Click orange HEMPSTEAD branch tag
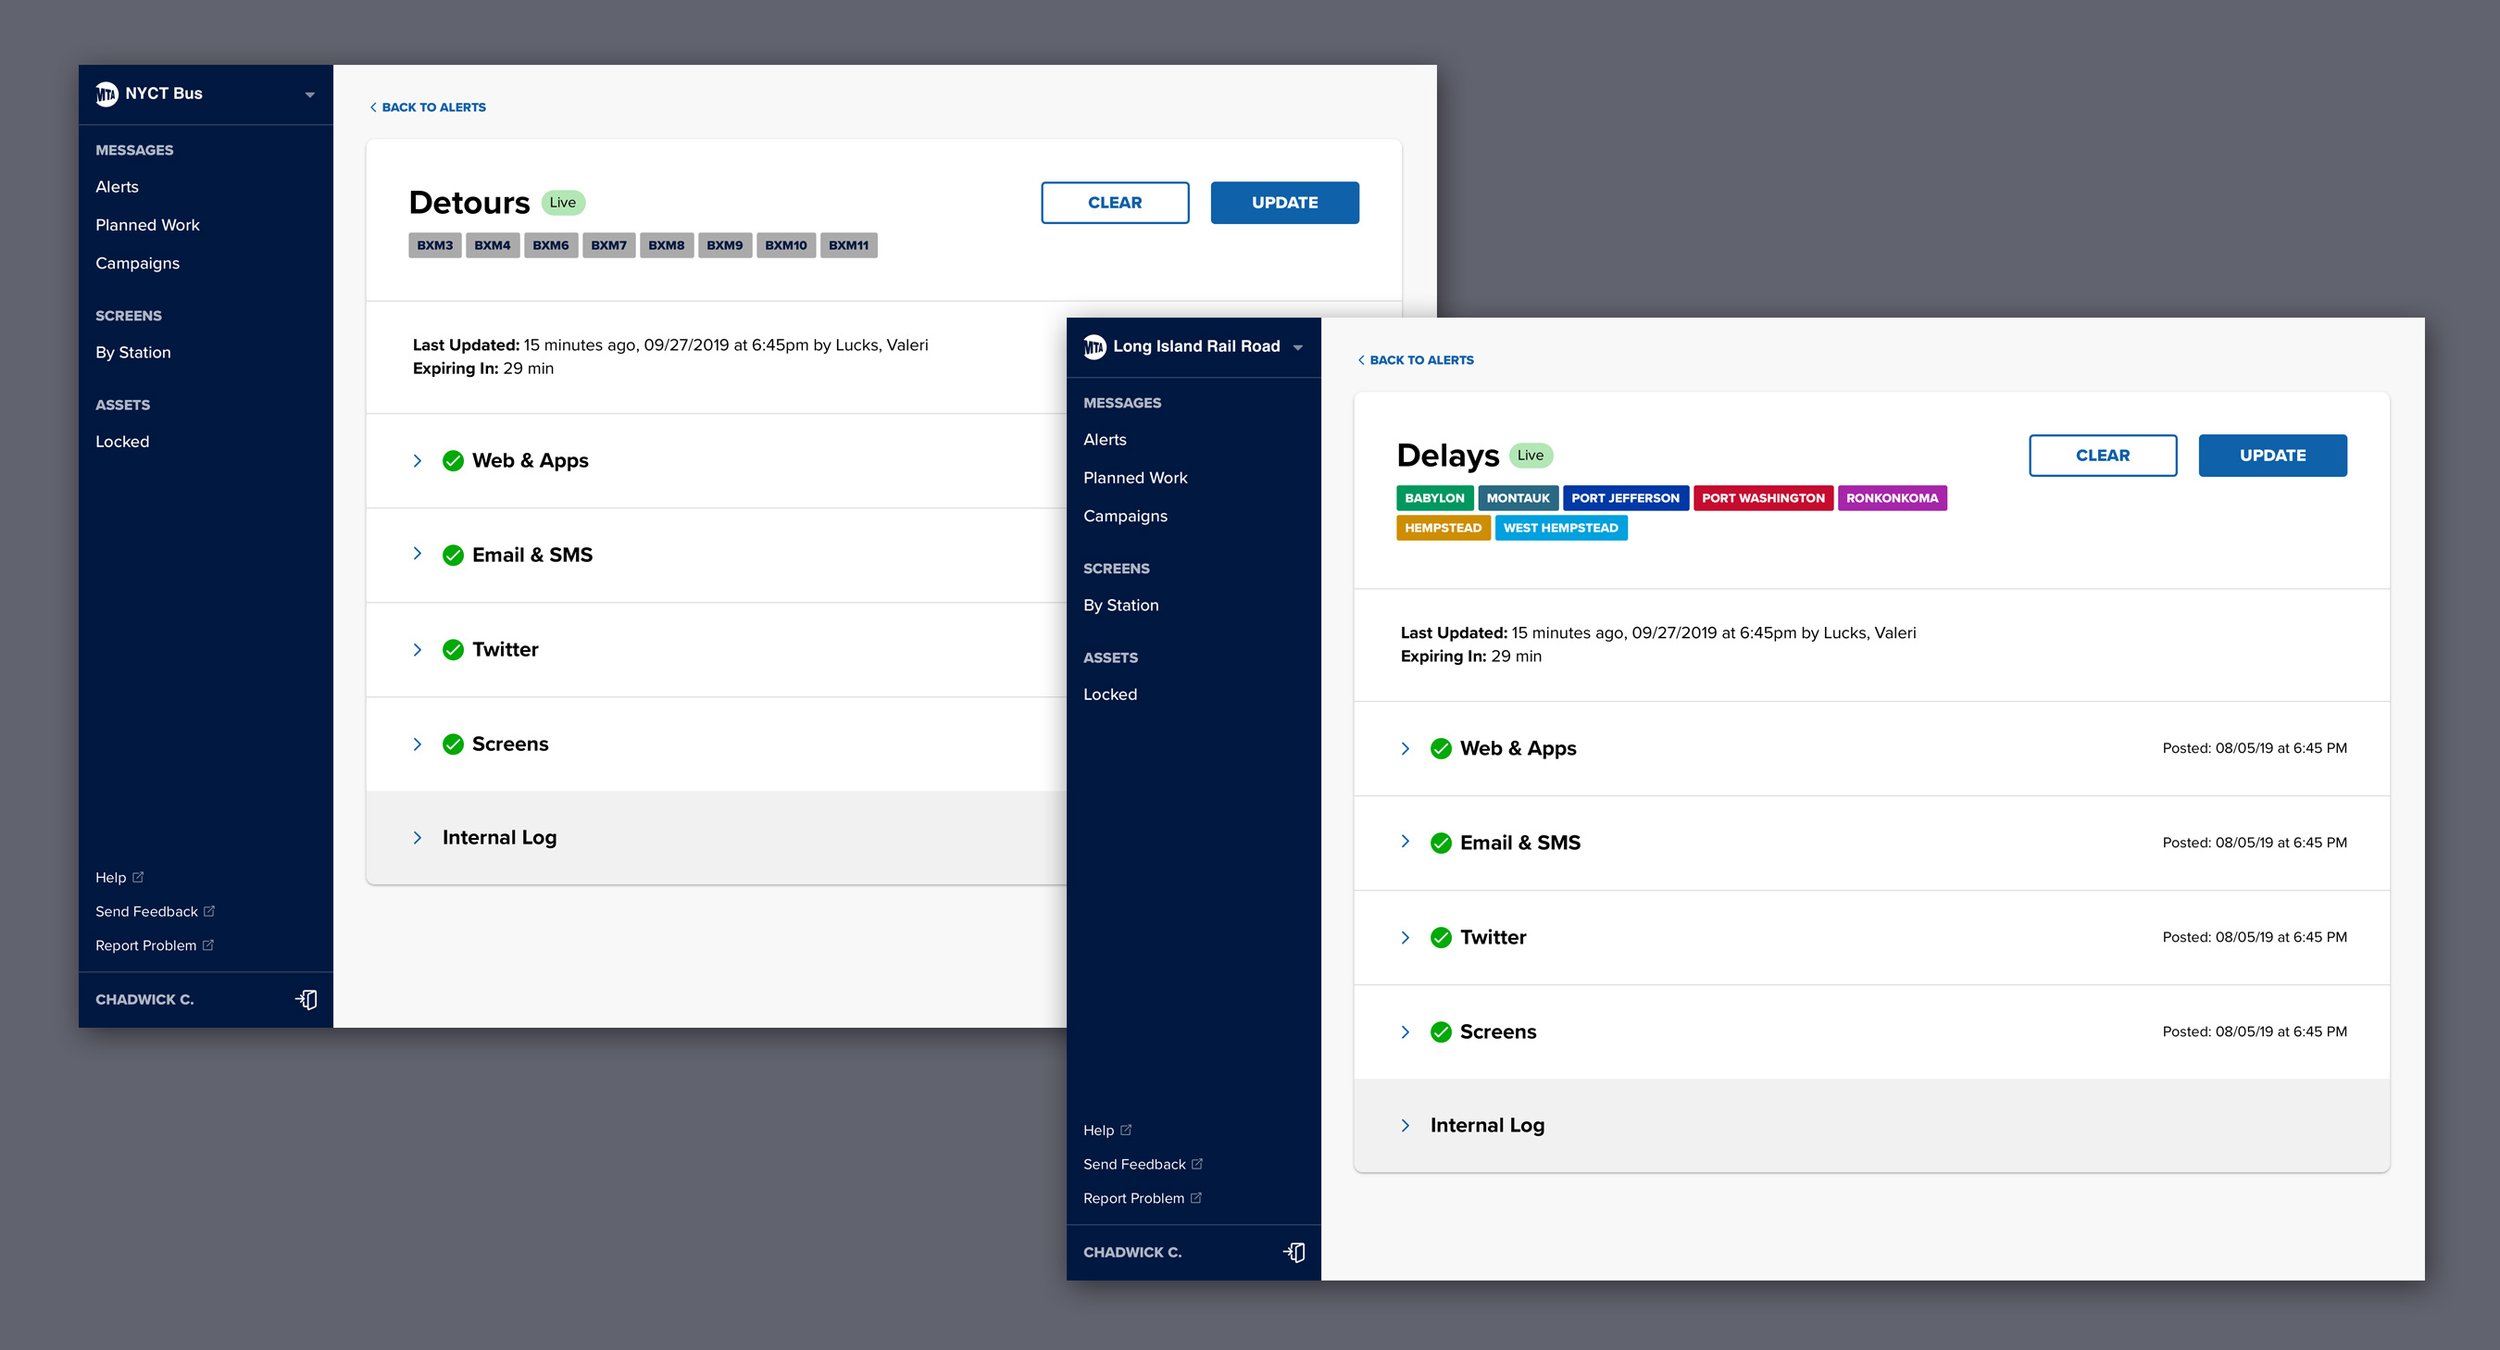The image size is (2500, 1350). (x=1444, y=529)
